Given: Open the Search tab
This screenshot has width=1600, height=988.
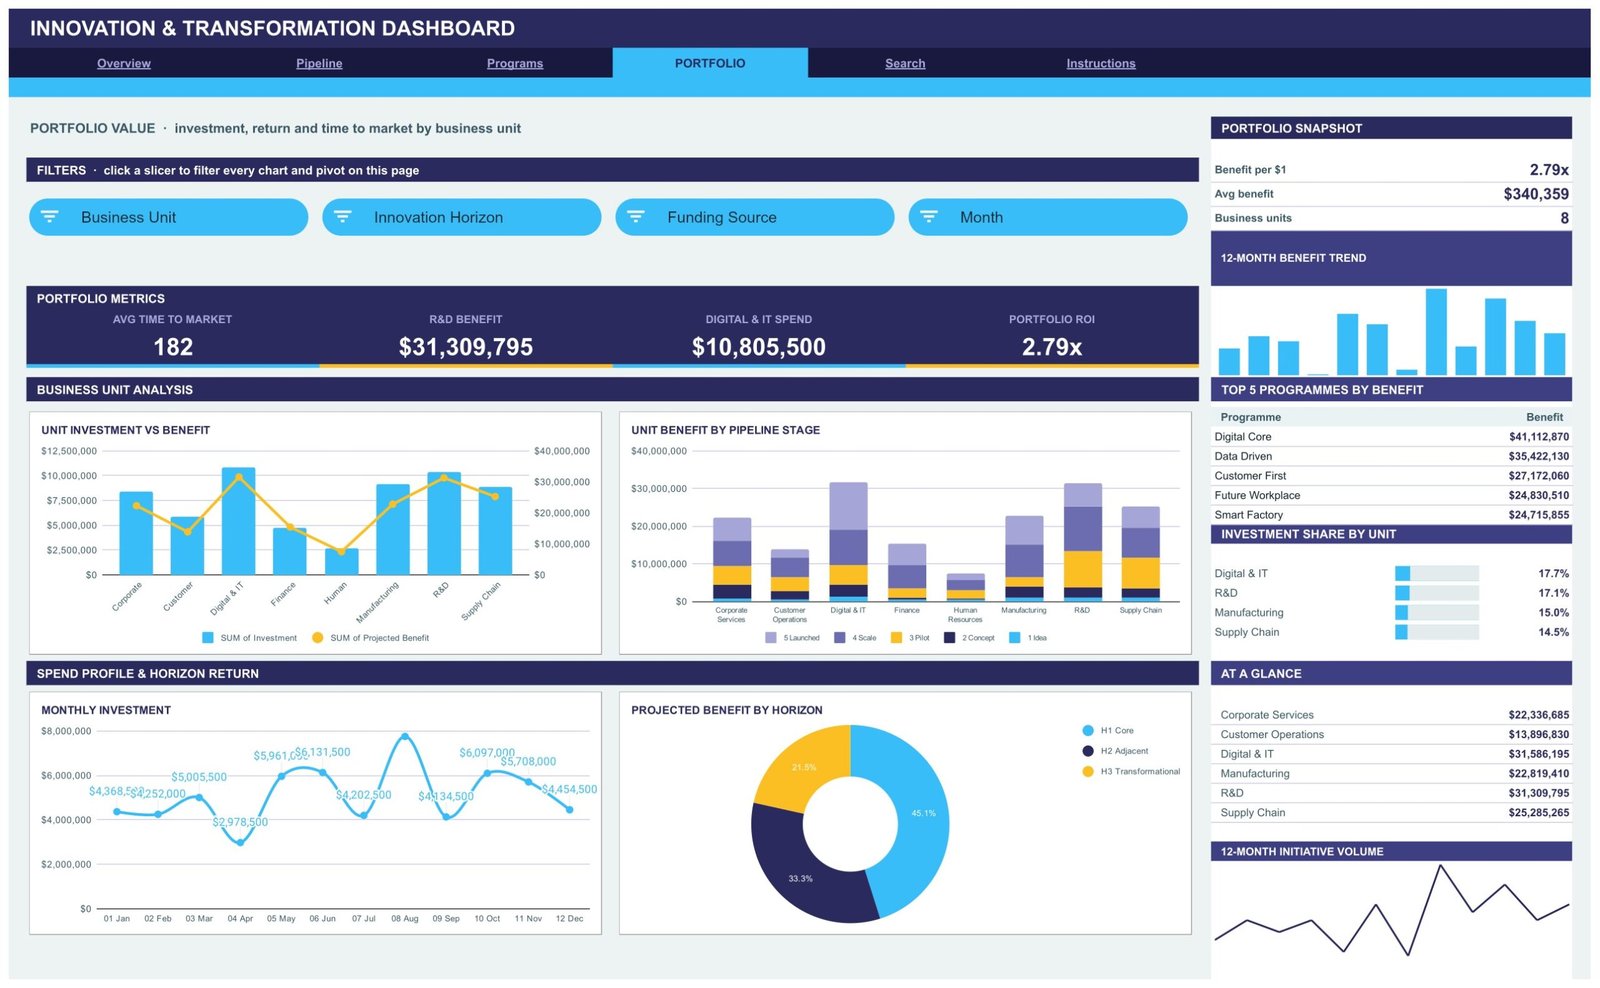Looking at the screenshot, I should coord(905,63).
